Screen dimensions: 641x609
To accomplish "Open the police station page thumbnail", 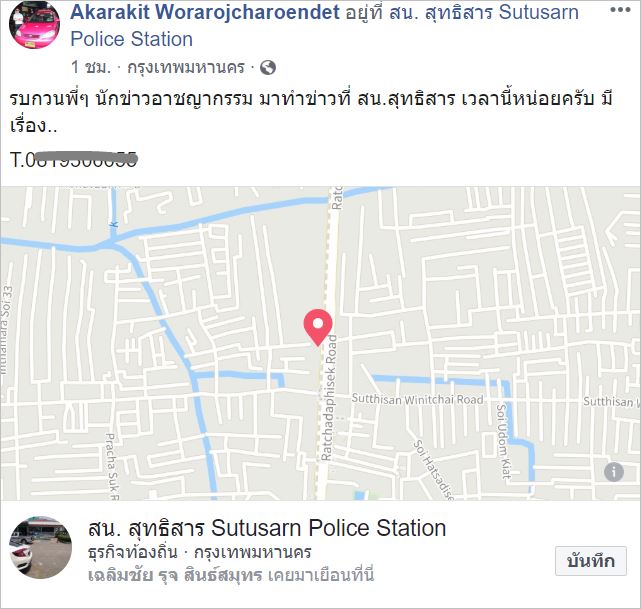I will click(40, 547).
